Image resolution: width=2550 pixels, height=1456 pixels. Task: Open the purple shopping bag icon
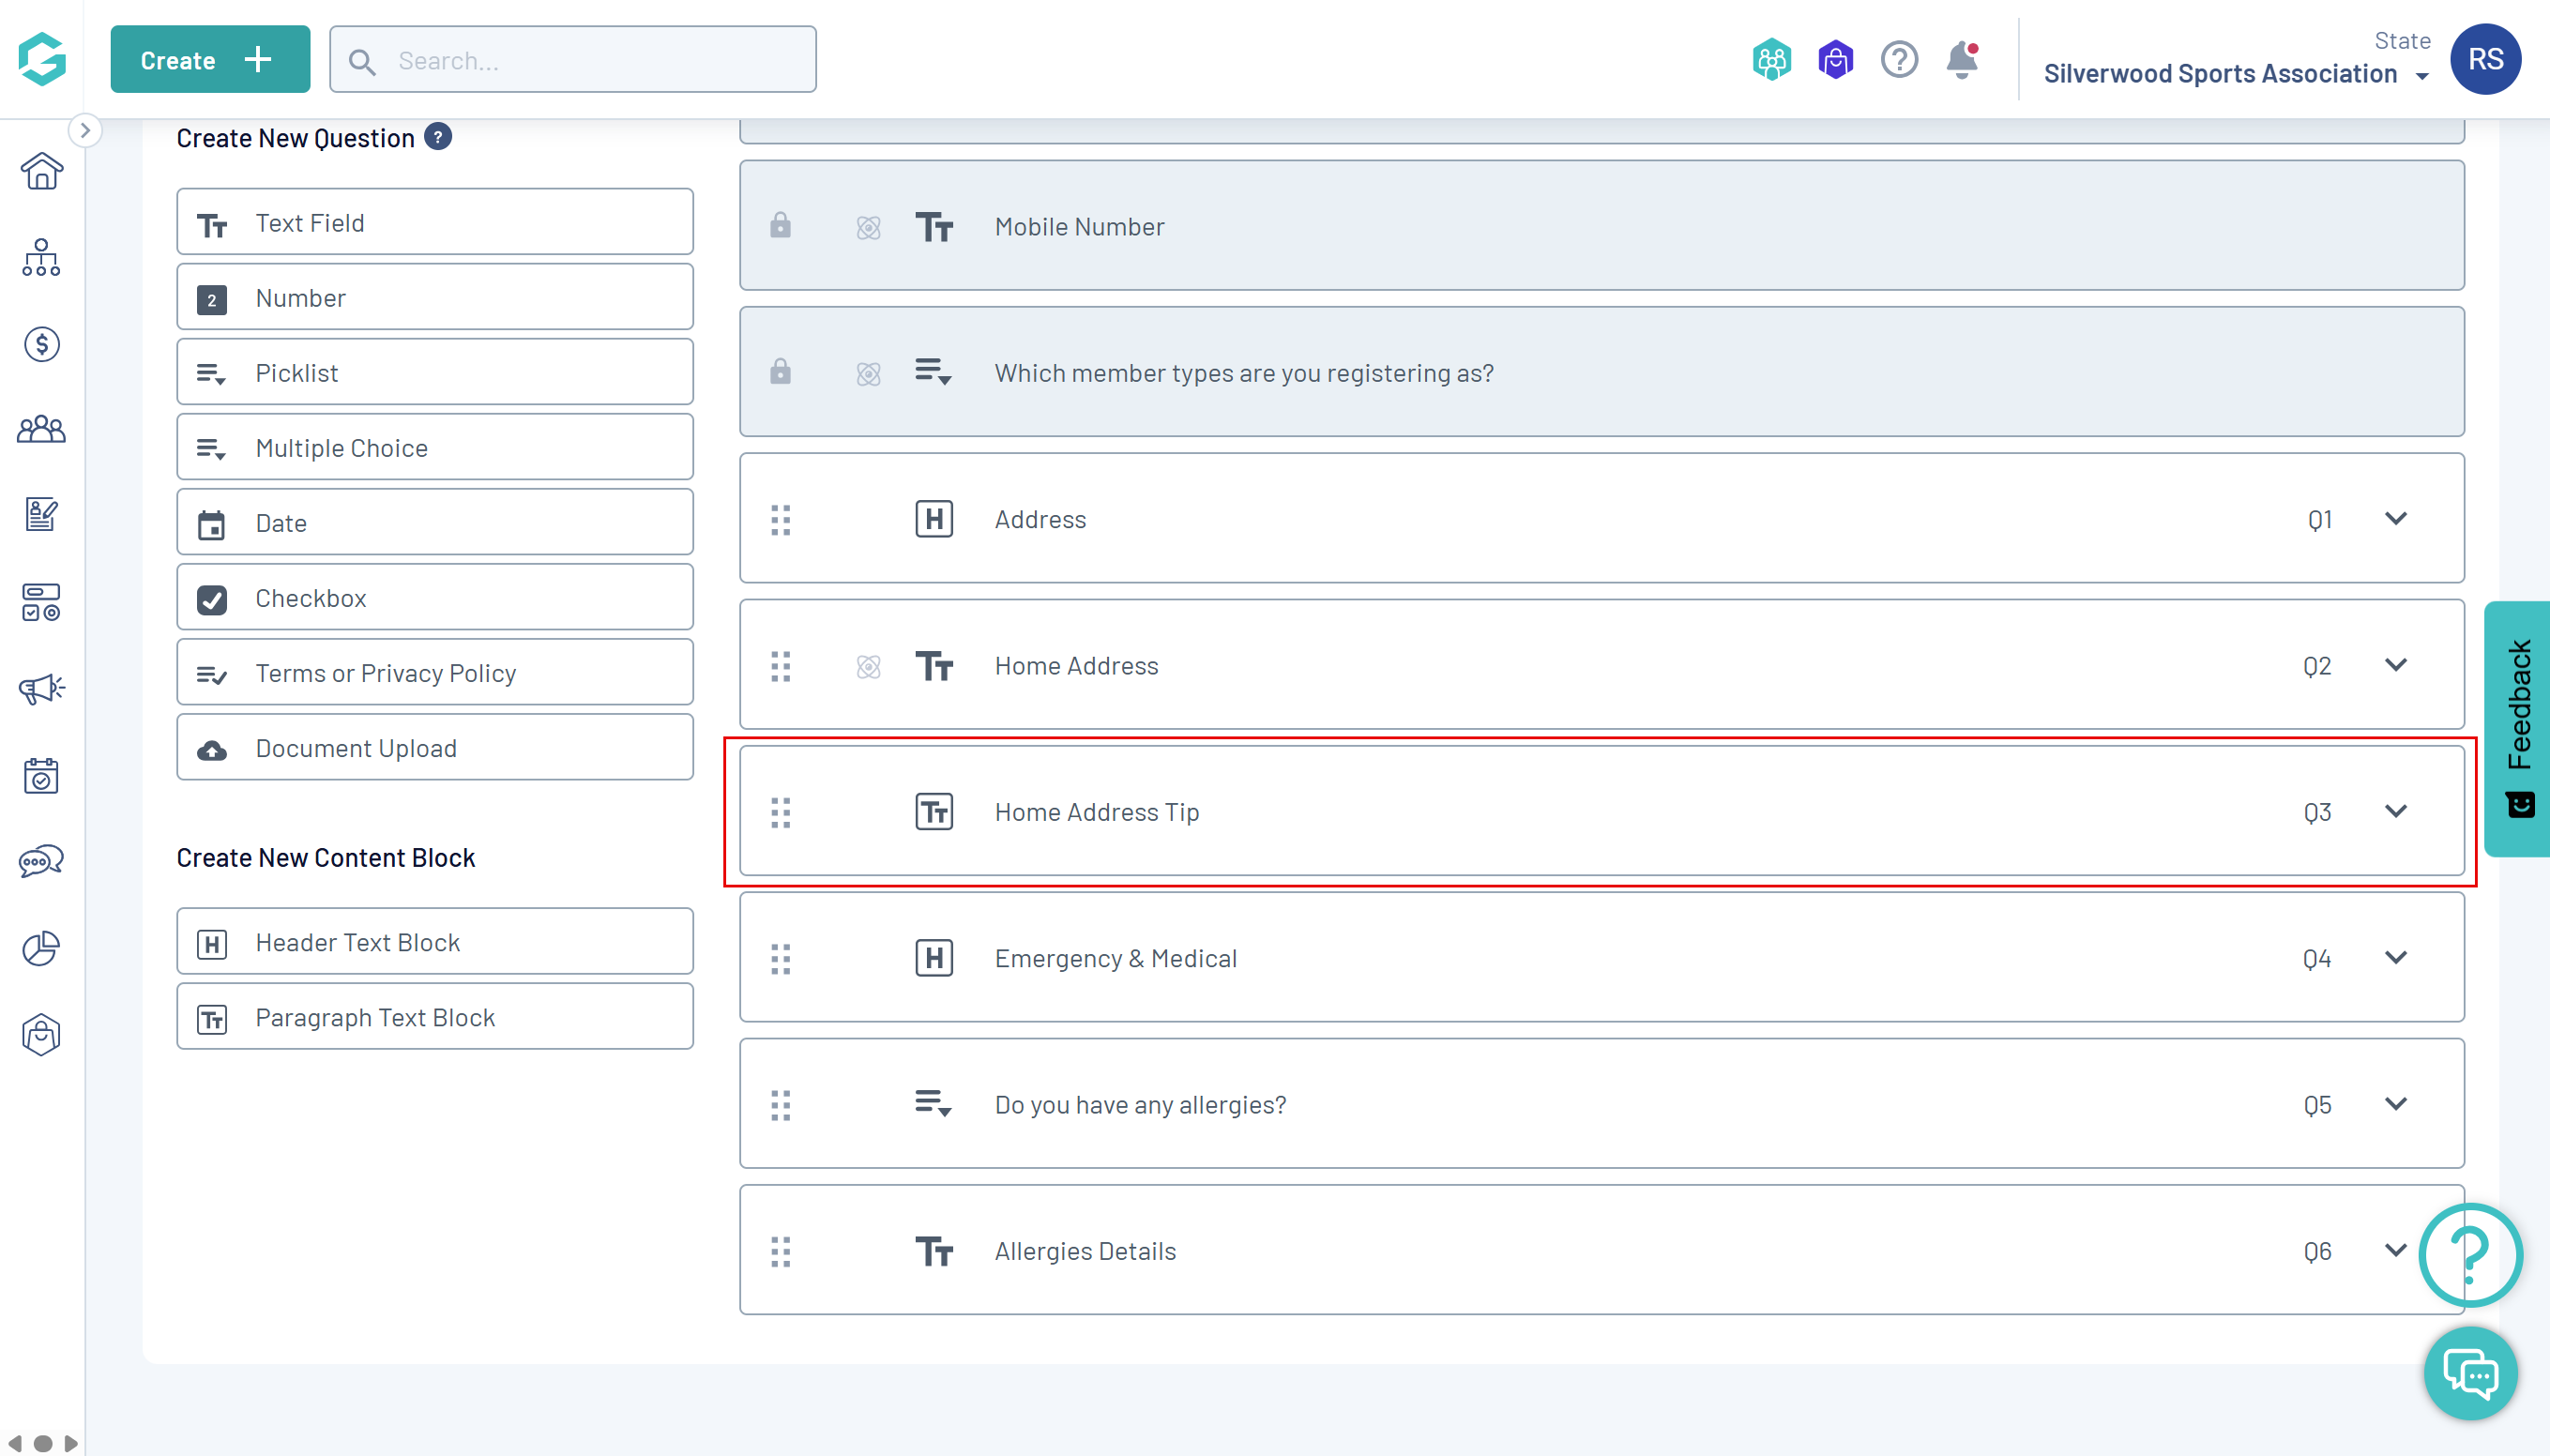(x=1835, y=60)
